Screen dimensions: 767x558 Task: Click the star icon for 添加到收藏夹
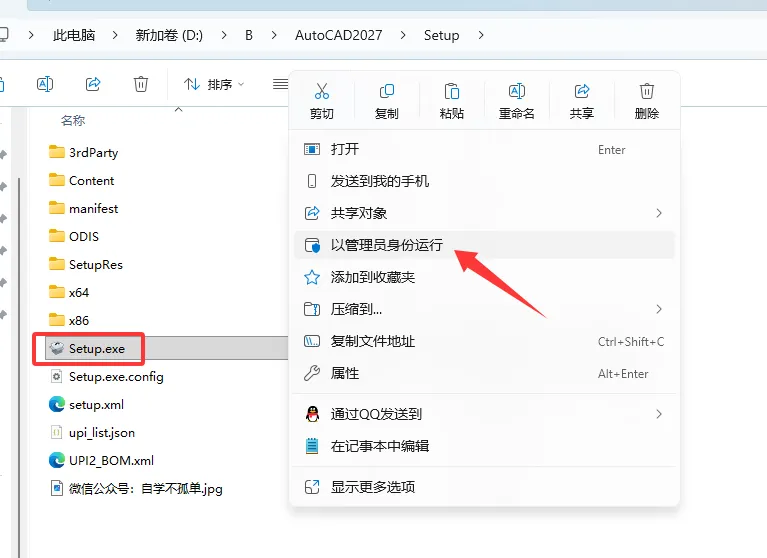coord(312,277)
